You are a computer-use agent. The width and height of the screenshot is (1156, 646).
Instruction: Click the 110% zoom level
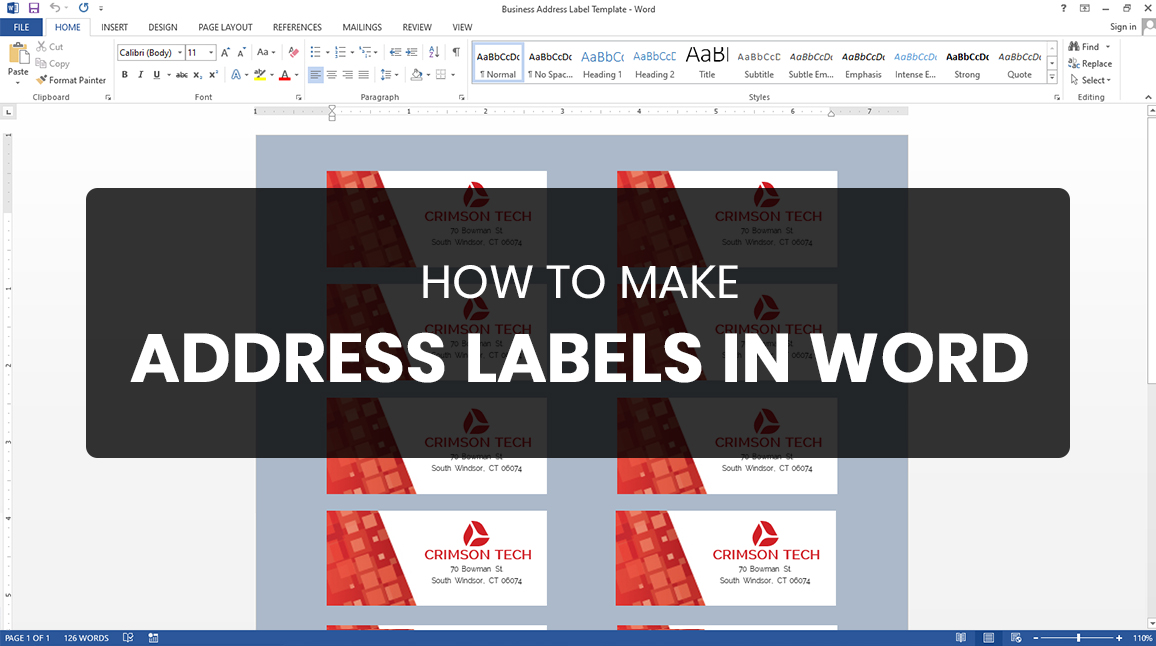(x=1142, y=638)
